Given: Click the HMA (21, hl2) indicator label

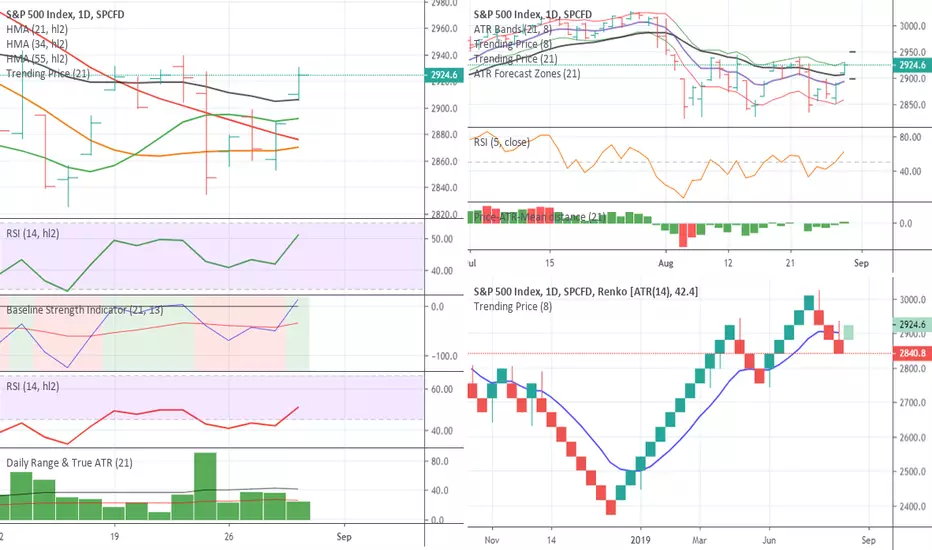Looking at the screenshot, I should pyautogui.click(x=37, y=29).
